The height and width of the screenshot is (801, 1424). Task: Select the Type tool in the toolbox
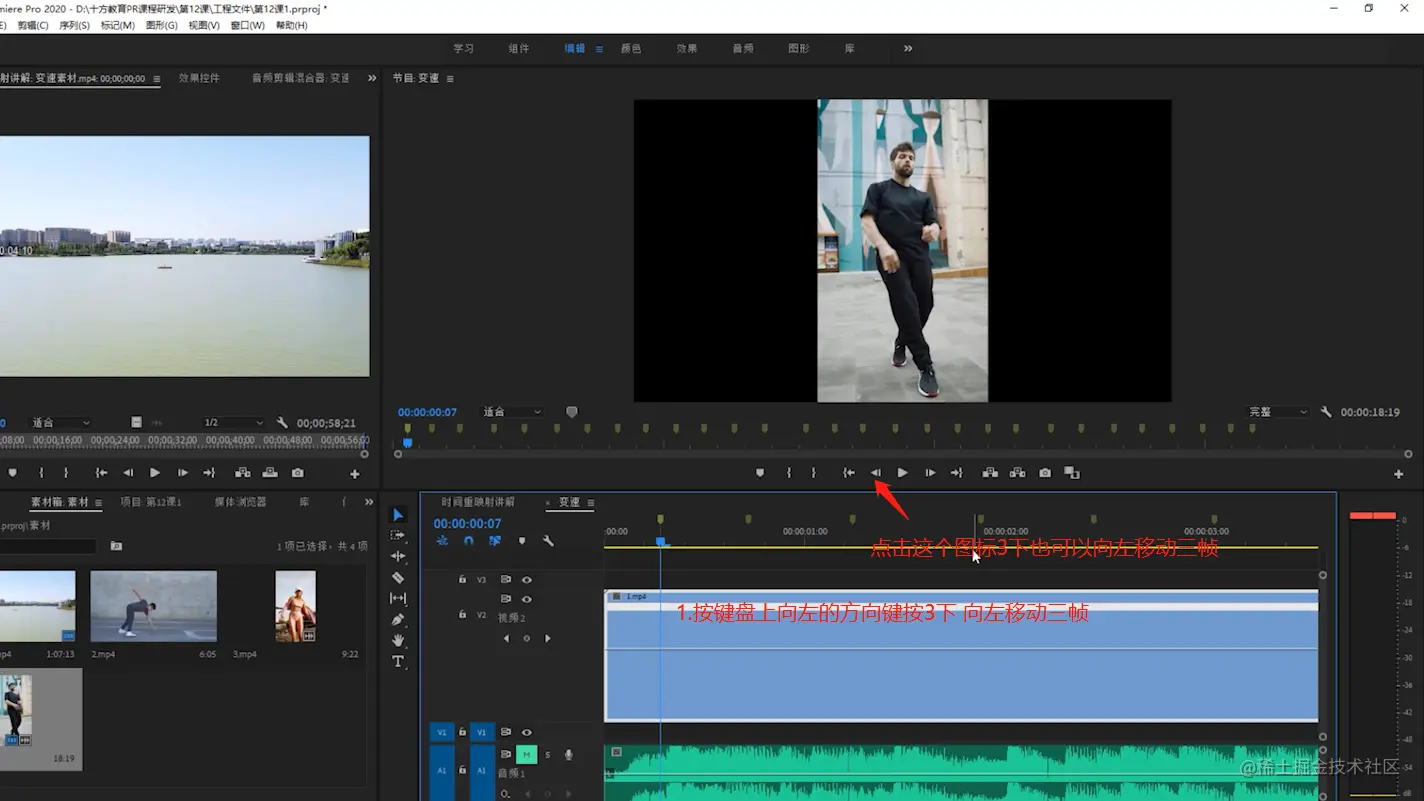pyautogui.click(x=398, y=662)
